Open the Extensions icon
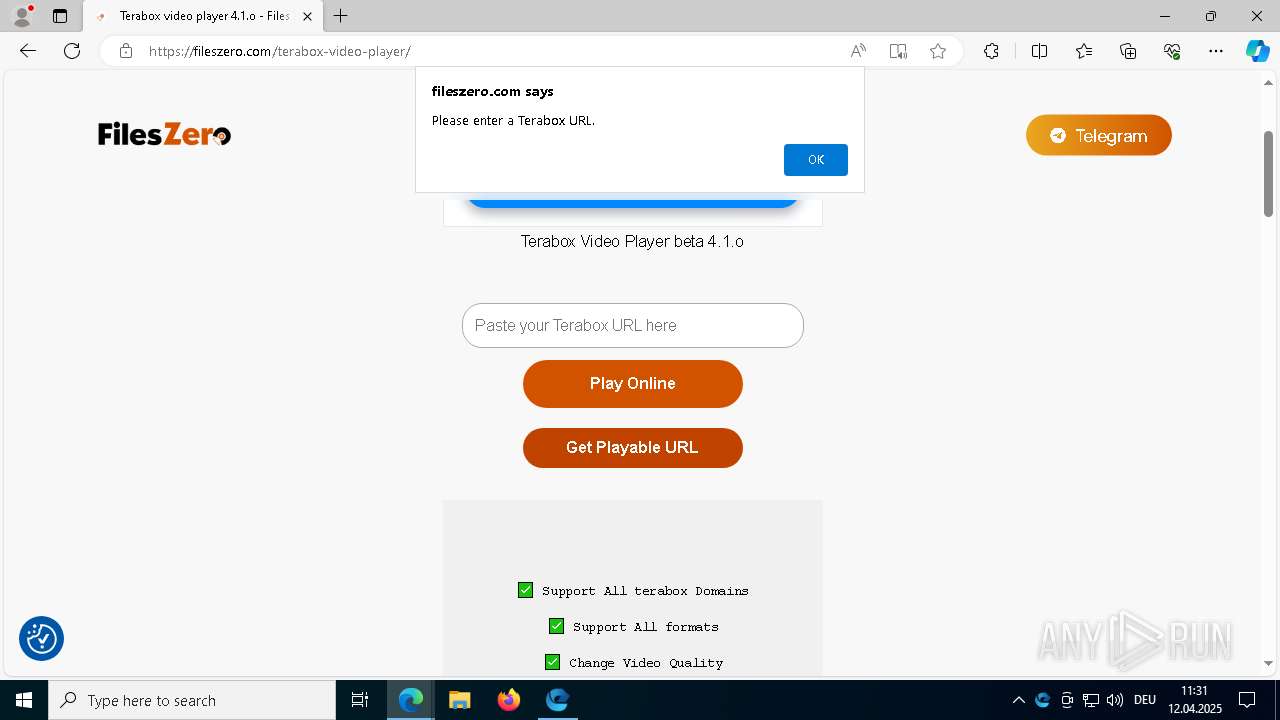The height and width of the screenshot is (720, 1280). tap(991, 51)
